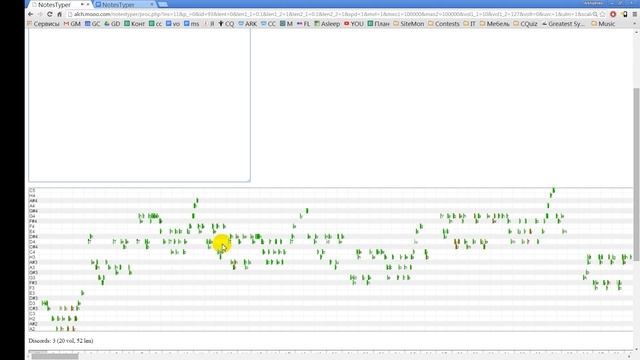Click the A#2 piano-roll row label
Image resolution: width=640 pixels, height=360 pixels.
33,324
